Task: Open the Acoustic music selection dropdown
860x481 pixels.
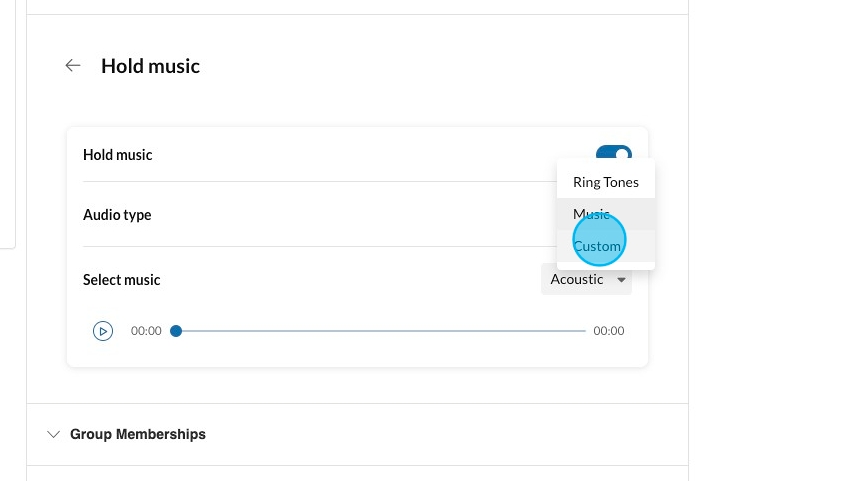Action: click(x=586, y=280)
